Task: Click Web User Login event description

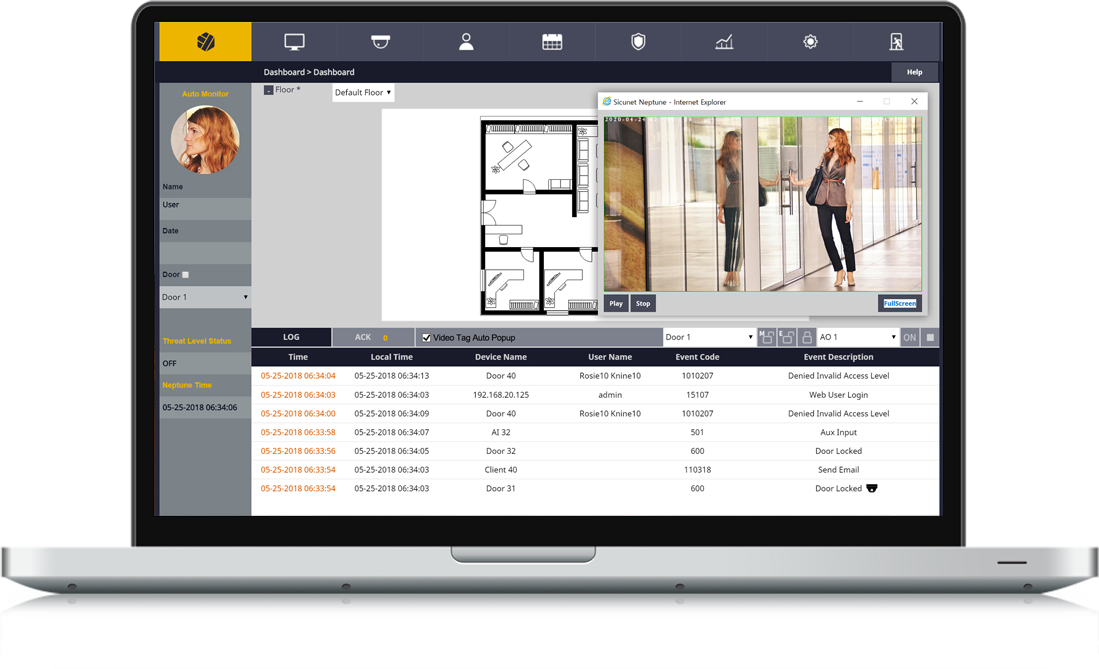Action: (838, 395)
